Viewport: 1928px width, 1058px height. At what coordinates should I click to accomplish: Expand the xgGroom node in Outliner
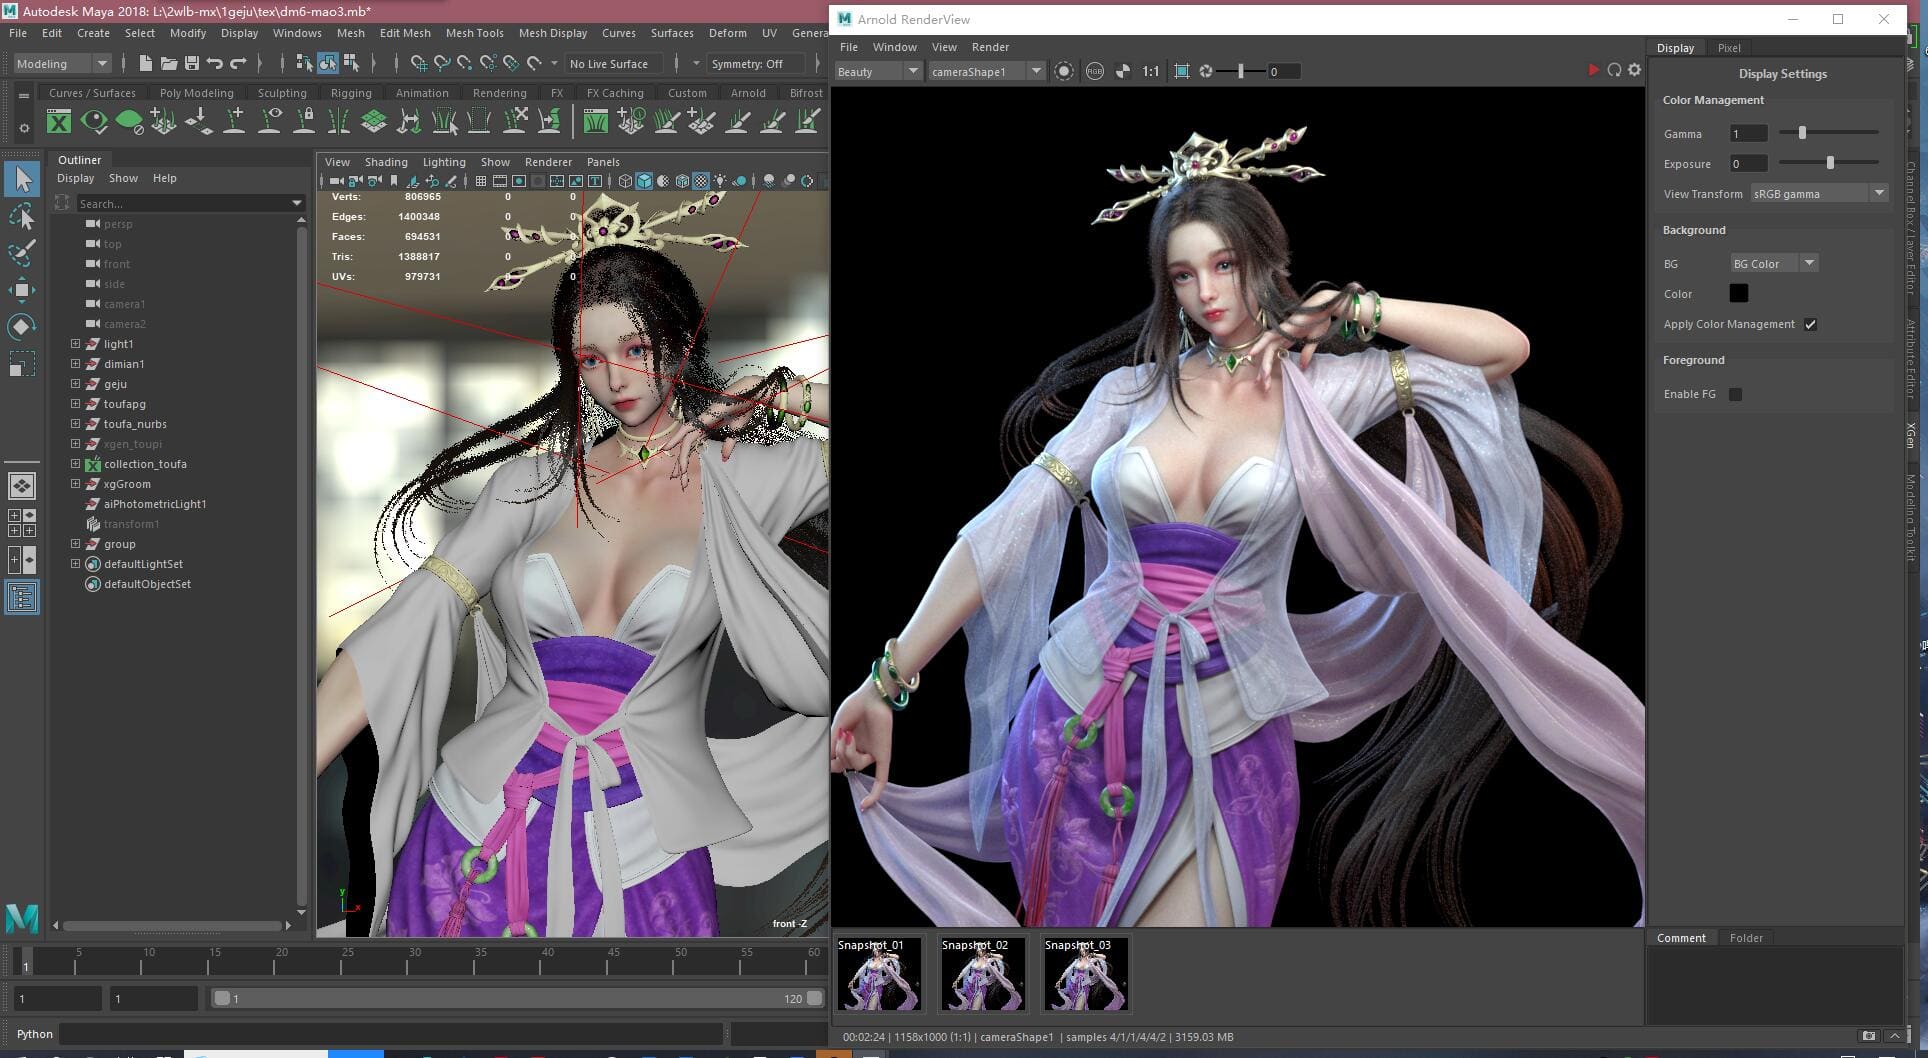pos(75,484)
